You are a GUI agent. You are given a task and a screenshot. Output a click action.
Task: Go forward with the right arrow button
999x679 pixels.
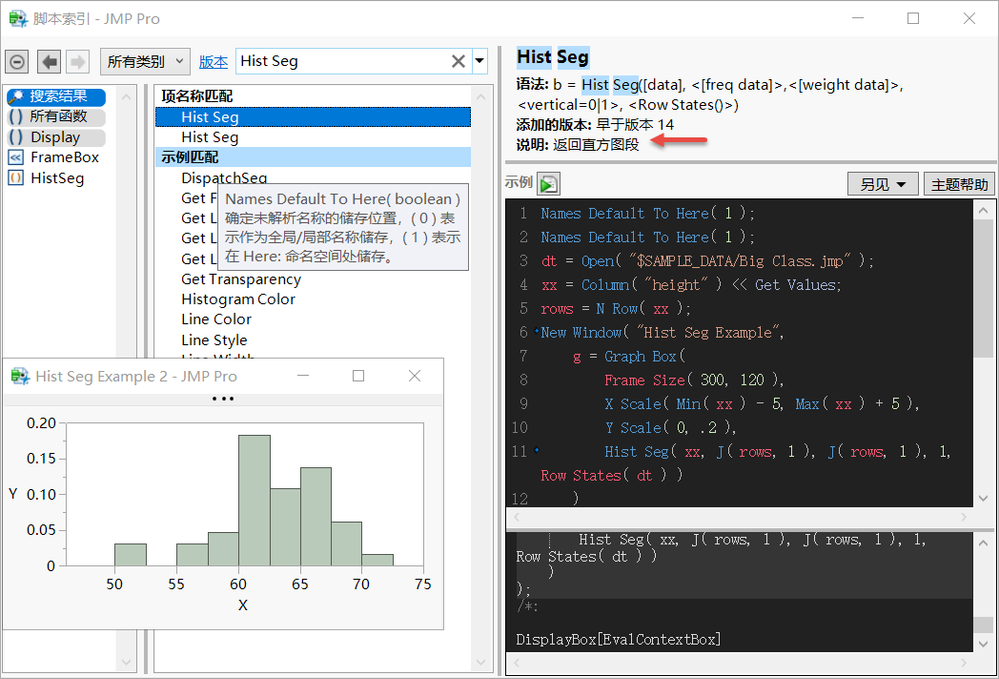[x=77, y=62]
